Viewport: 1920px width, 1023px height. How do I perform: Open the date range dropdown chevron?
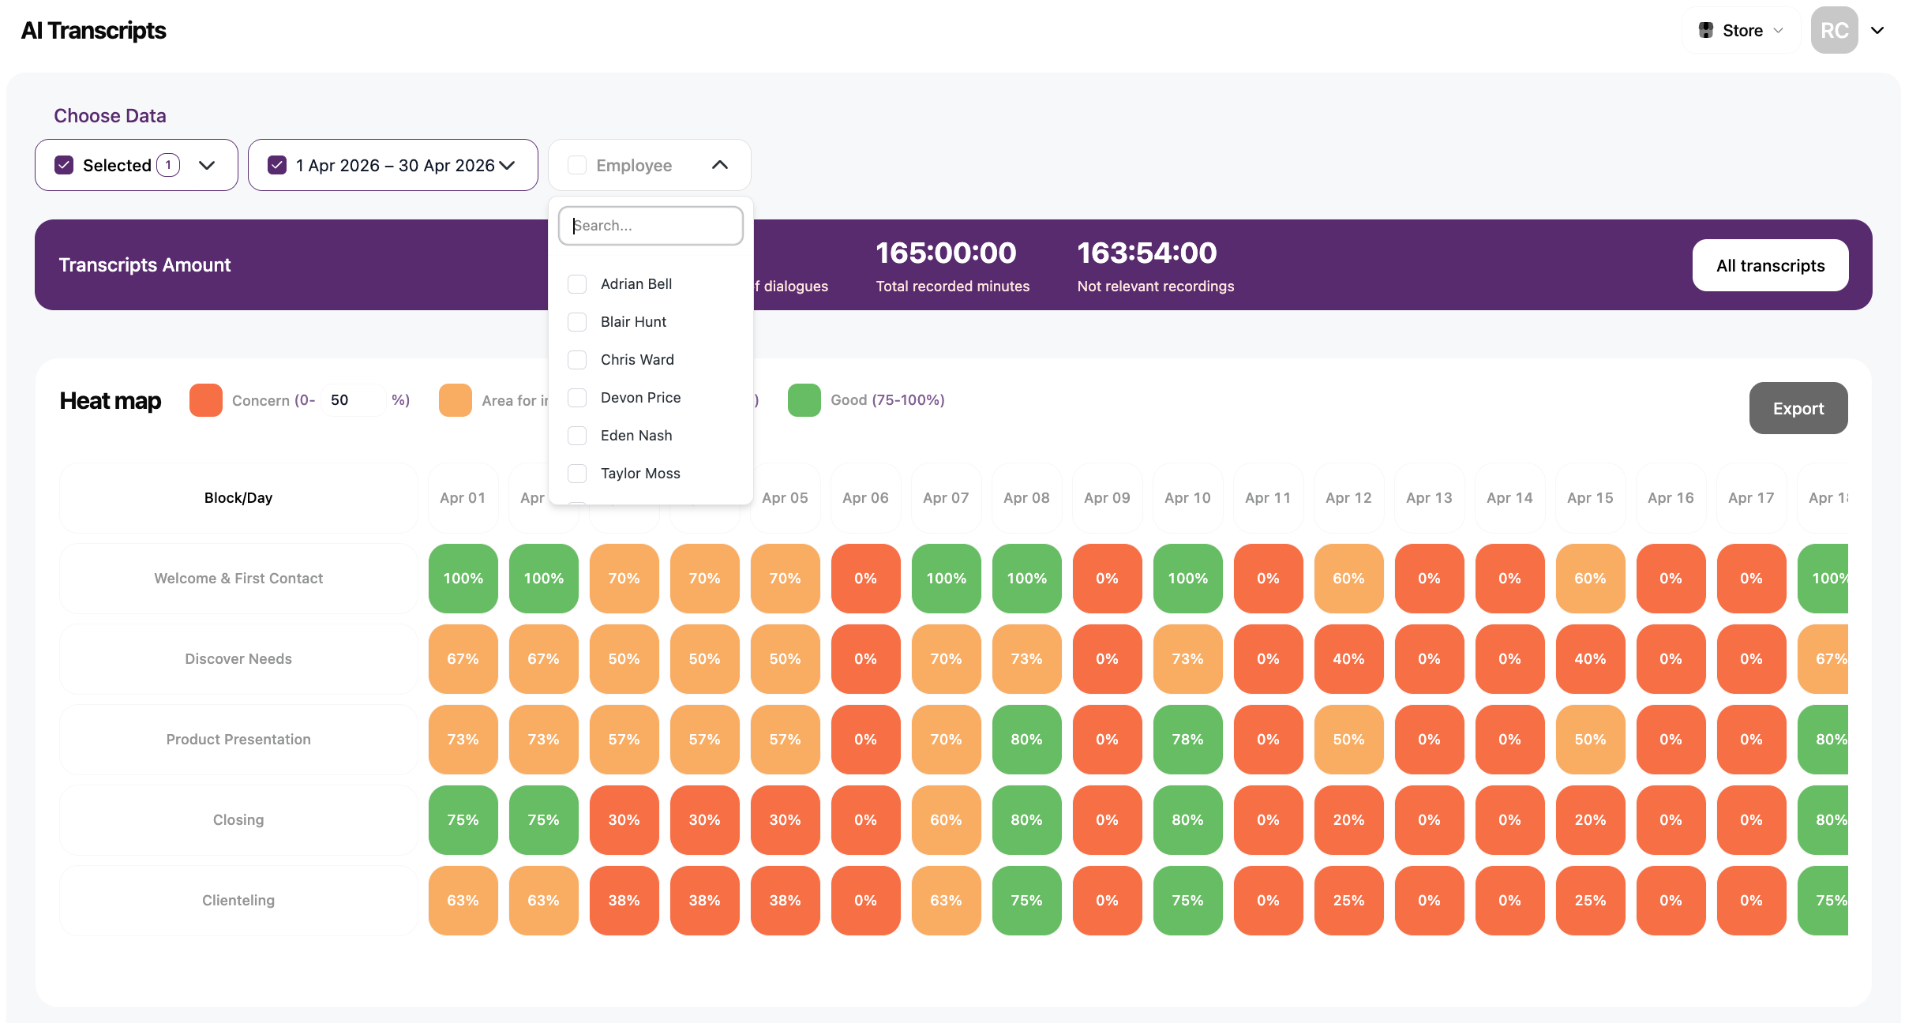tap(507, 165)
